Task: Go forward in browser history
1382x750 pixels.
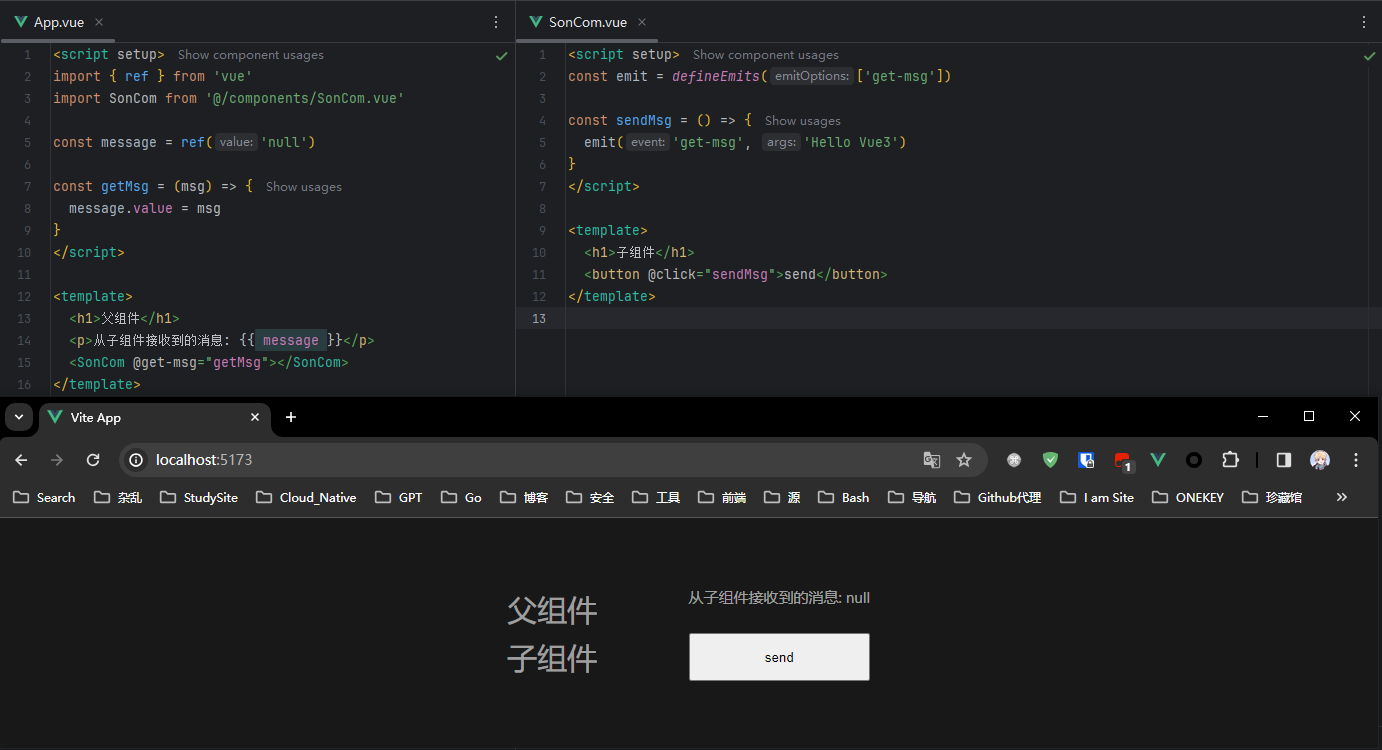Action: (x=57, y=460)
